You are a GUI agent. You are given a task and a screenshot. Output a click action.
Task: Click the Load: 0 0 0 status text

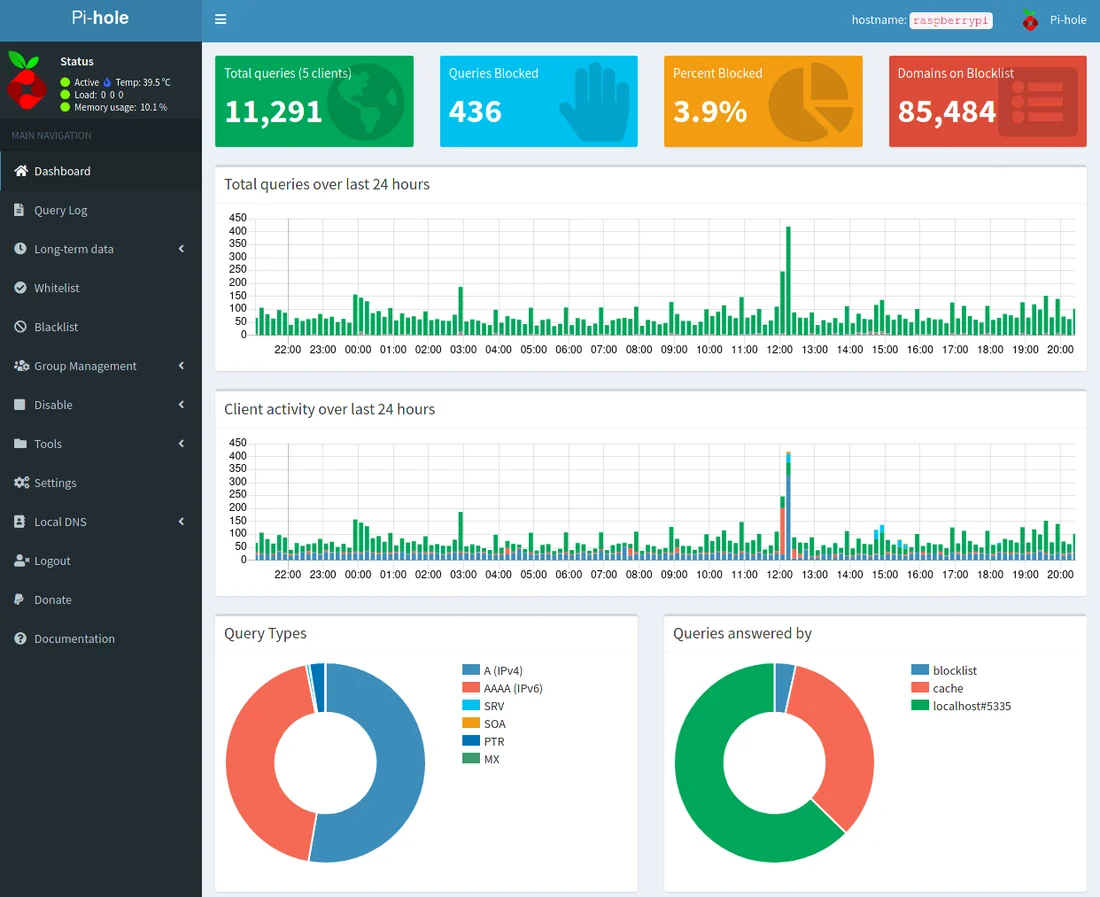(x=99, y=95)
